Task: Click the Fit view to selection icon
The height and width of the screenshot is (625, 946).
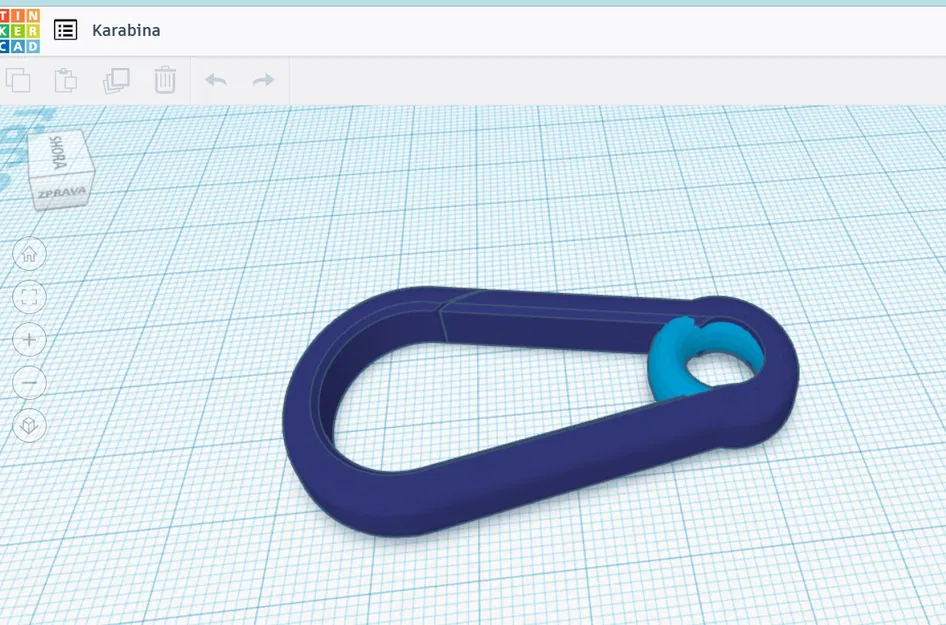Action: tap(30, 296)
